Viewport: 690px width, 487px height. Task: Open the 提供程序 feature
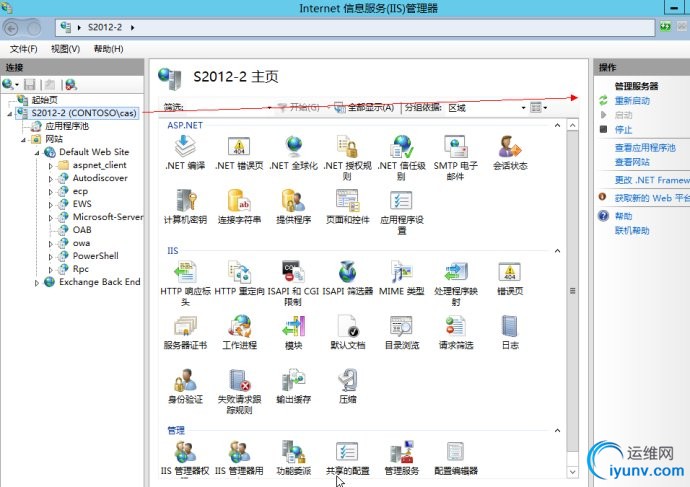point(294,207)
